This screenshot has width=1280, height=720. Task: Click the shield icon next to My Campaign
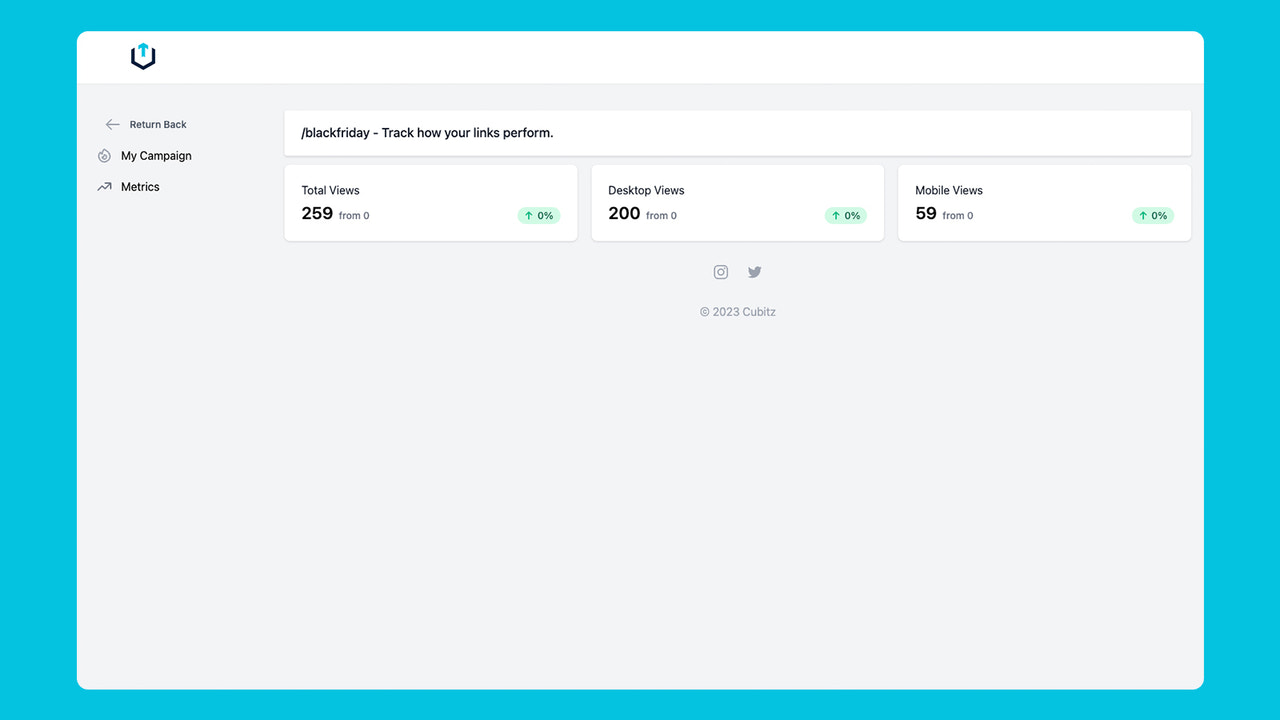pyautogui.click(x=104, y=156)
